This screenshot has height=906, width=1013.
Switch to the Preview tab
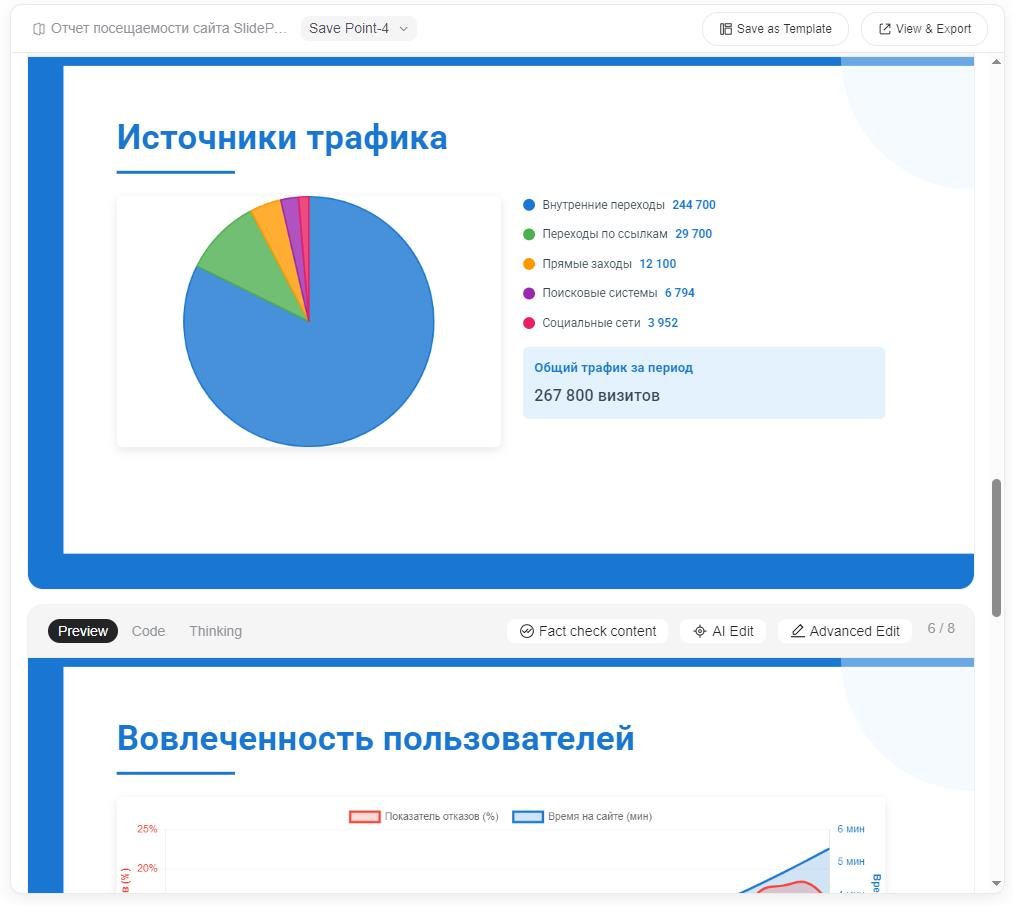click(83, 631)
